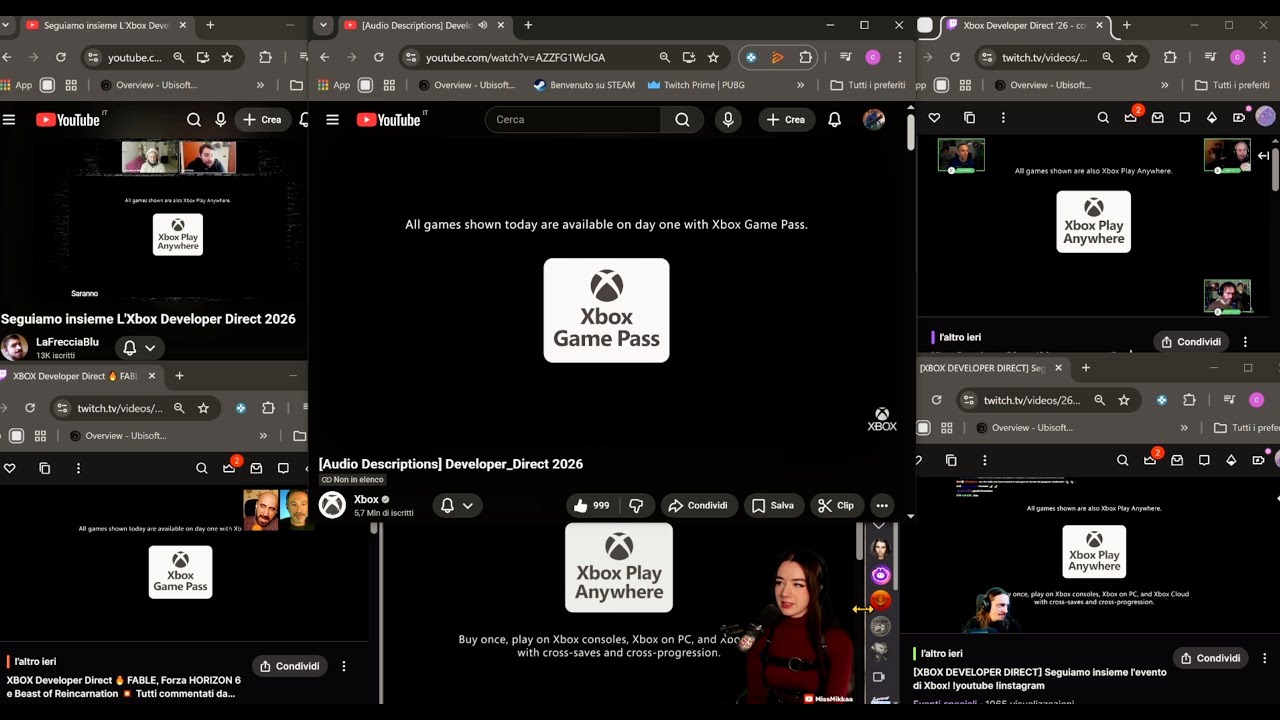Follow channel with heart in top-right Twitch window

coord(934,118)
